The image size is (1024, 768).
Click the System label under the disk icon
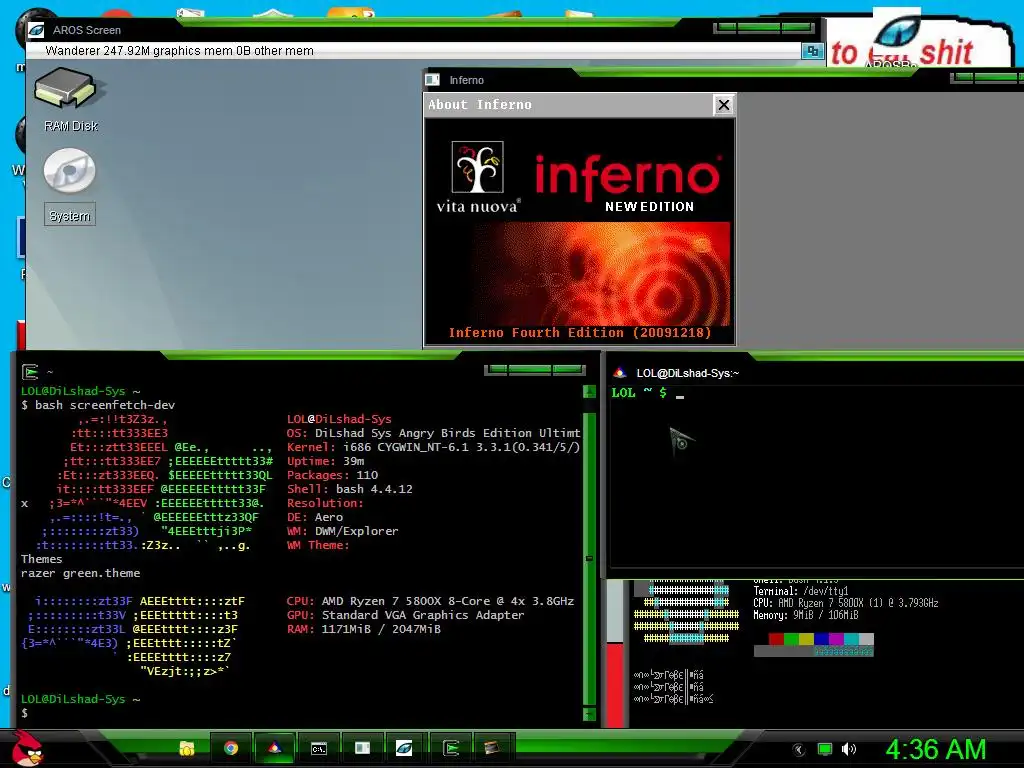[x=70, y=216]
